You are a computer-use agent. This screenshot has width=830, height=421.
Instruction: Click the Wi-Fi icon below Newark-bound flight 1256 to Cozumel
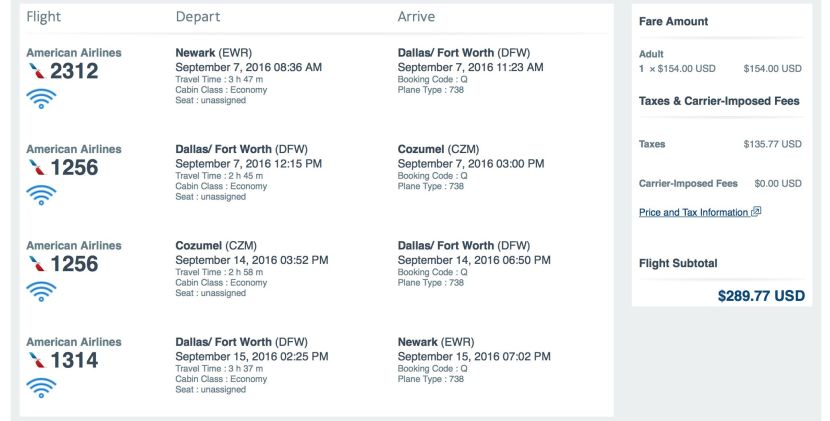(x=41, y=195)
